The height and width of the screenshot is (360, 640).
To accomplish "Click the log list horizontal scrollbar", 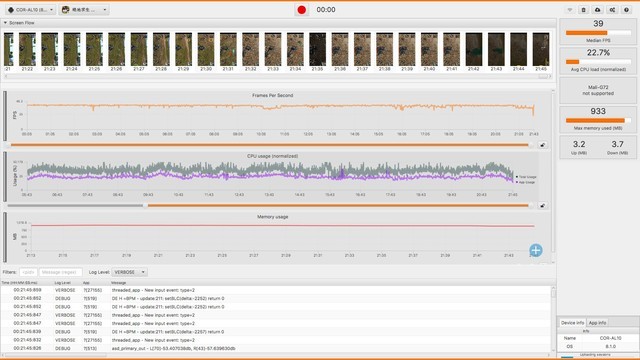I will [55, 355].
